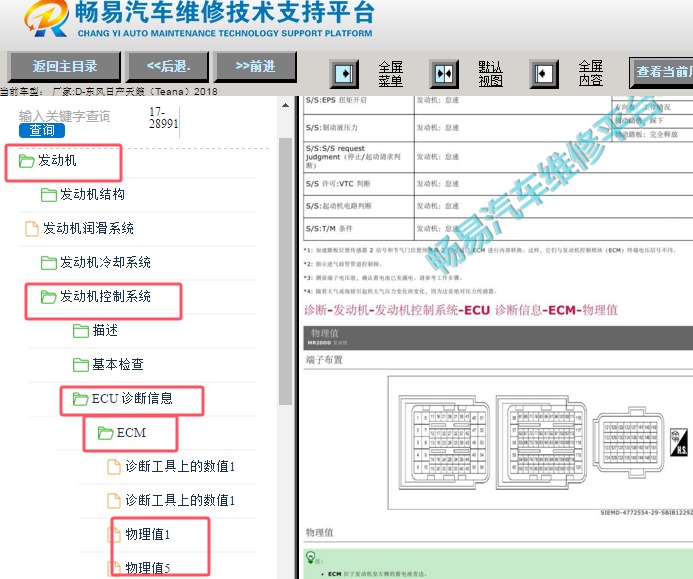The image size is (693, 579).
Task: Click the green note lightbulb icon
Action: pyautogui.click(x=311, y=557)
